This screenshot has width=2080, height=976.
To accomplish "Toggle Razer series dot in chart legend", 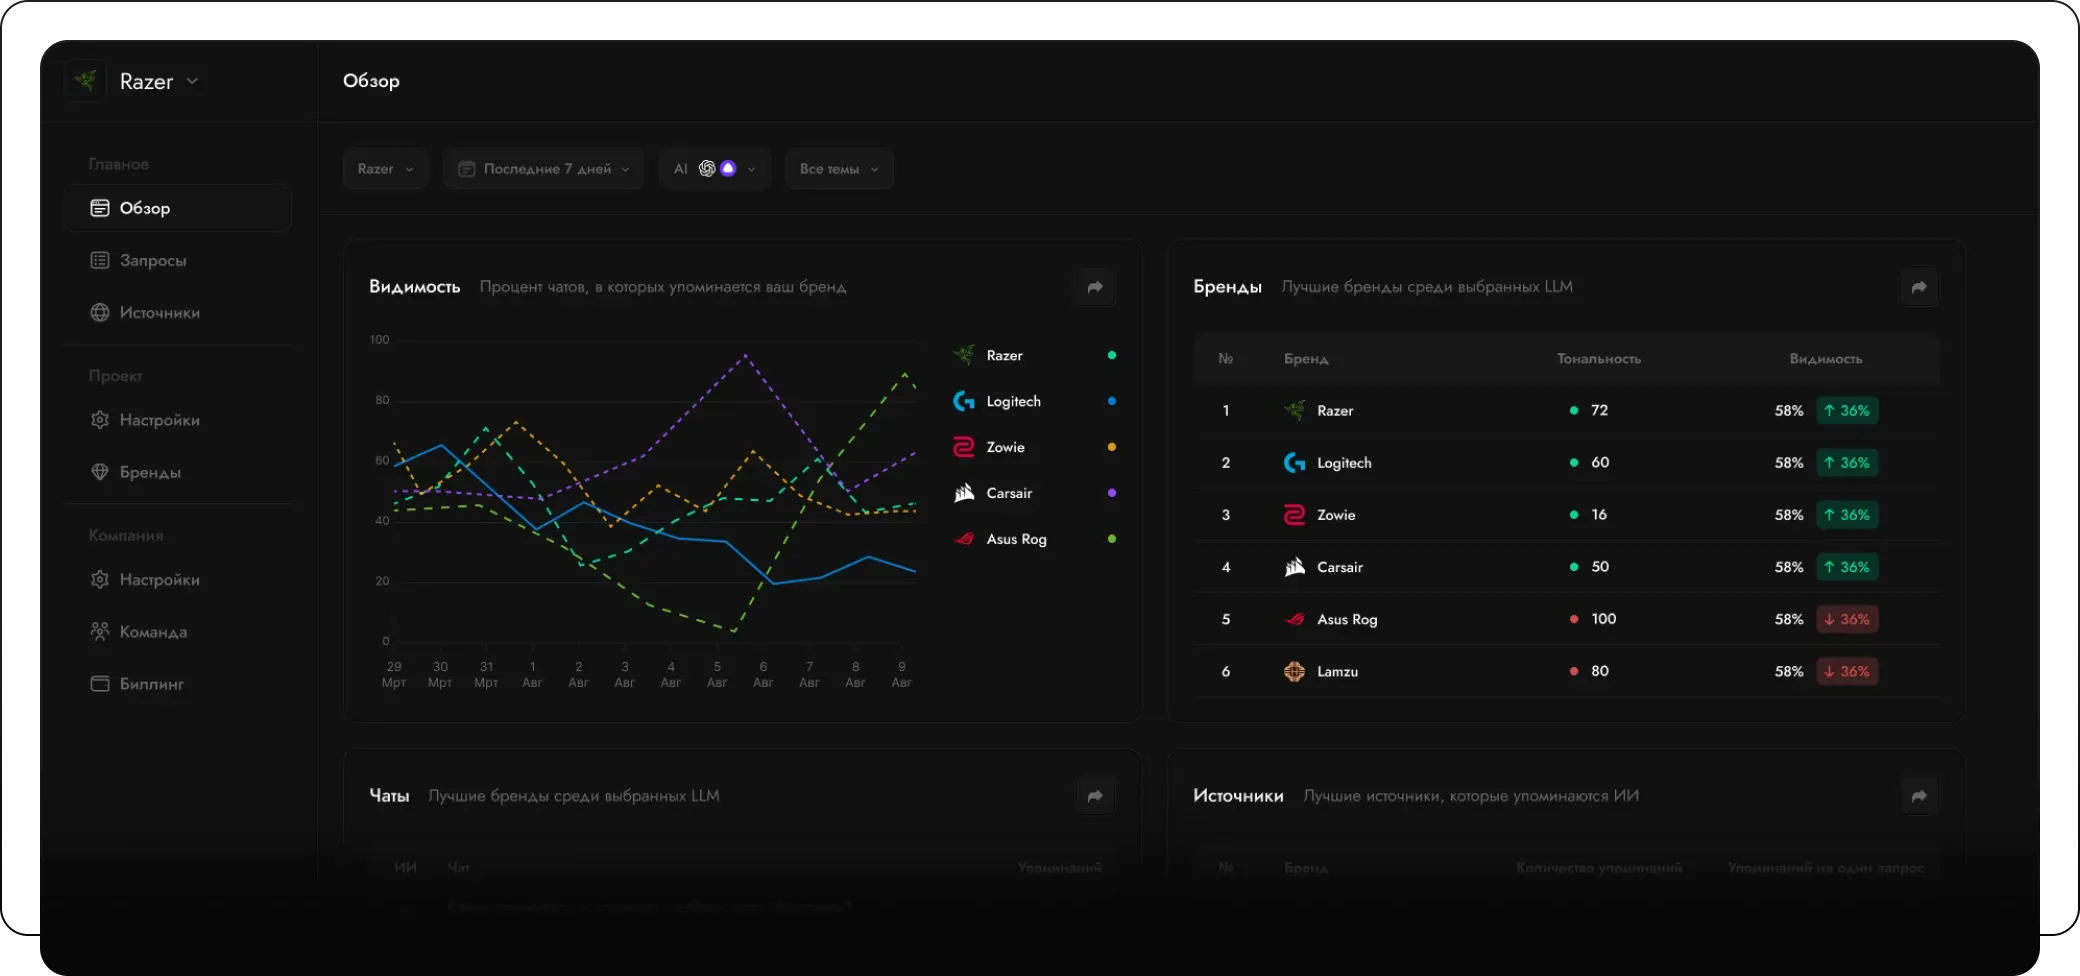I will tap(1112, 355).
